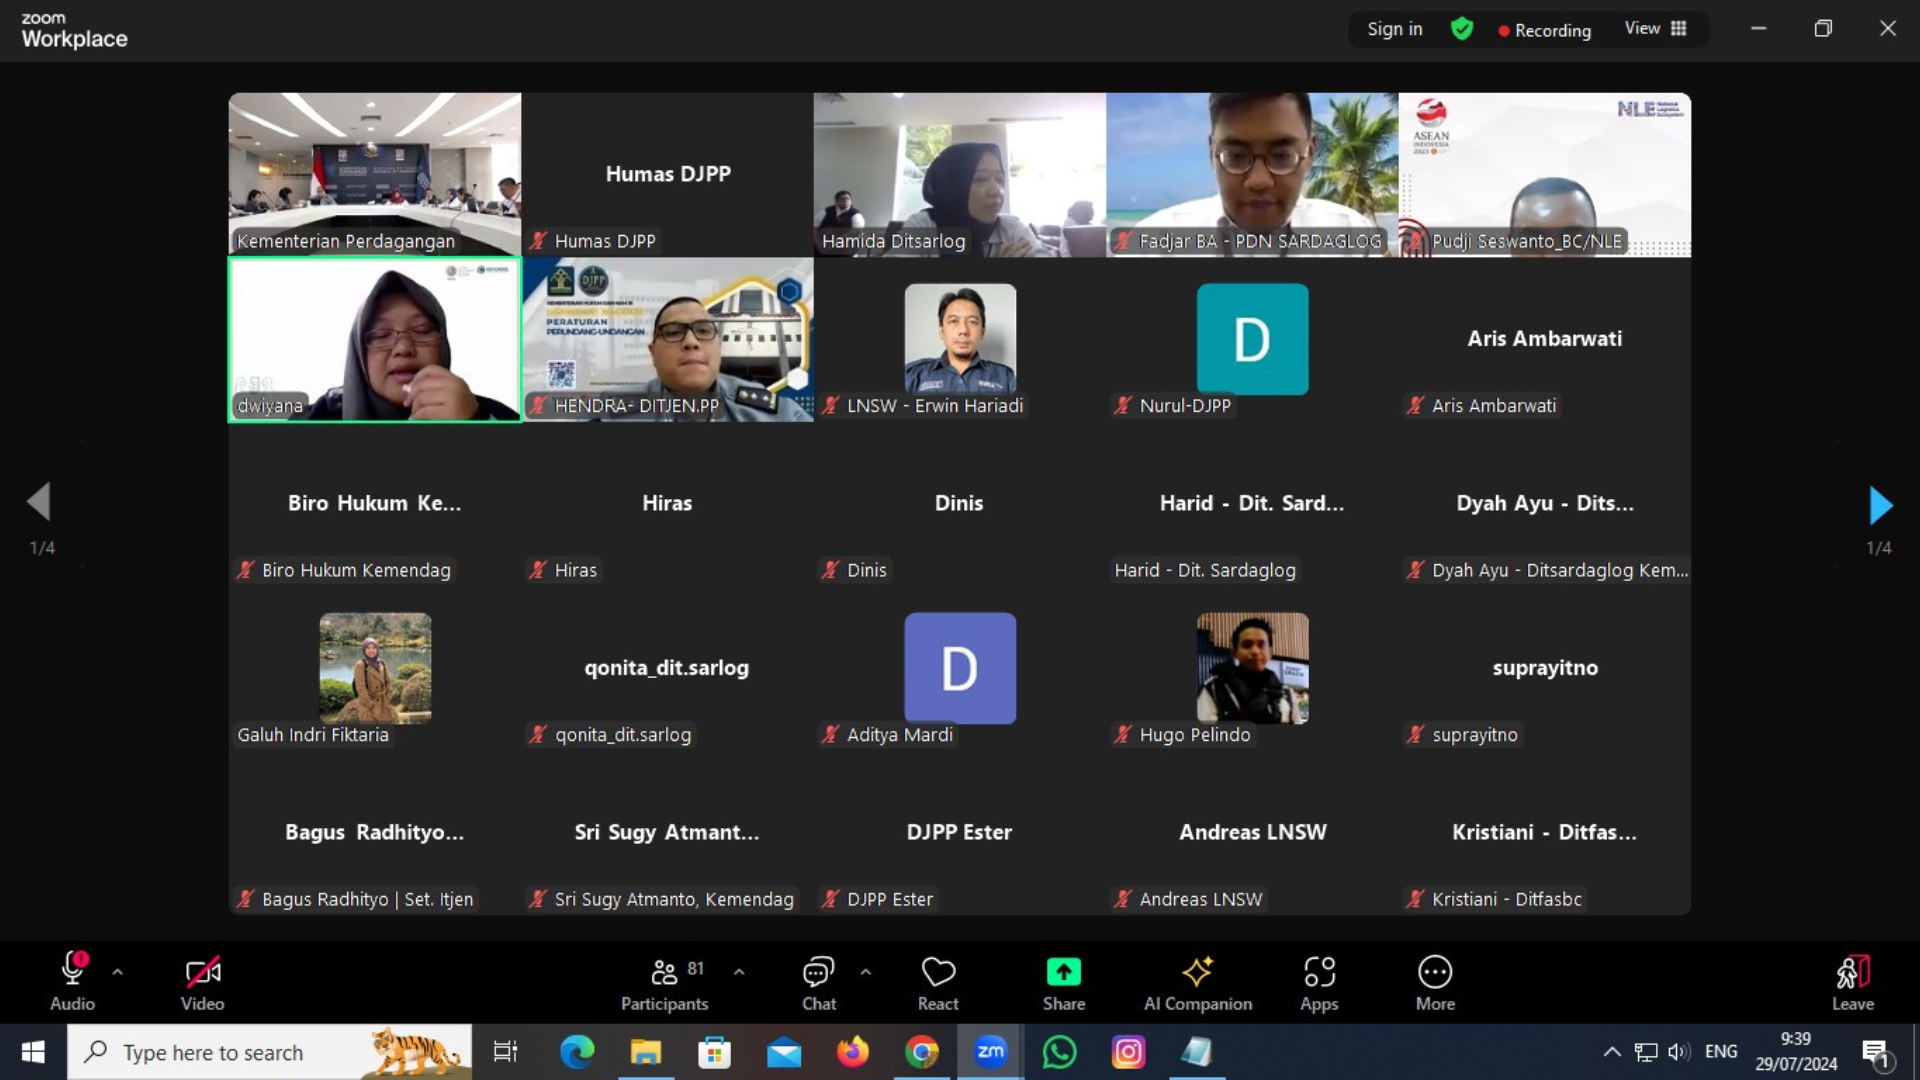Click the Recording indicator
1920x1080 pixels.
pyautogui.click(x=1545, y=30)
